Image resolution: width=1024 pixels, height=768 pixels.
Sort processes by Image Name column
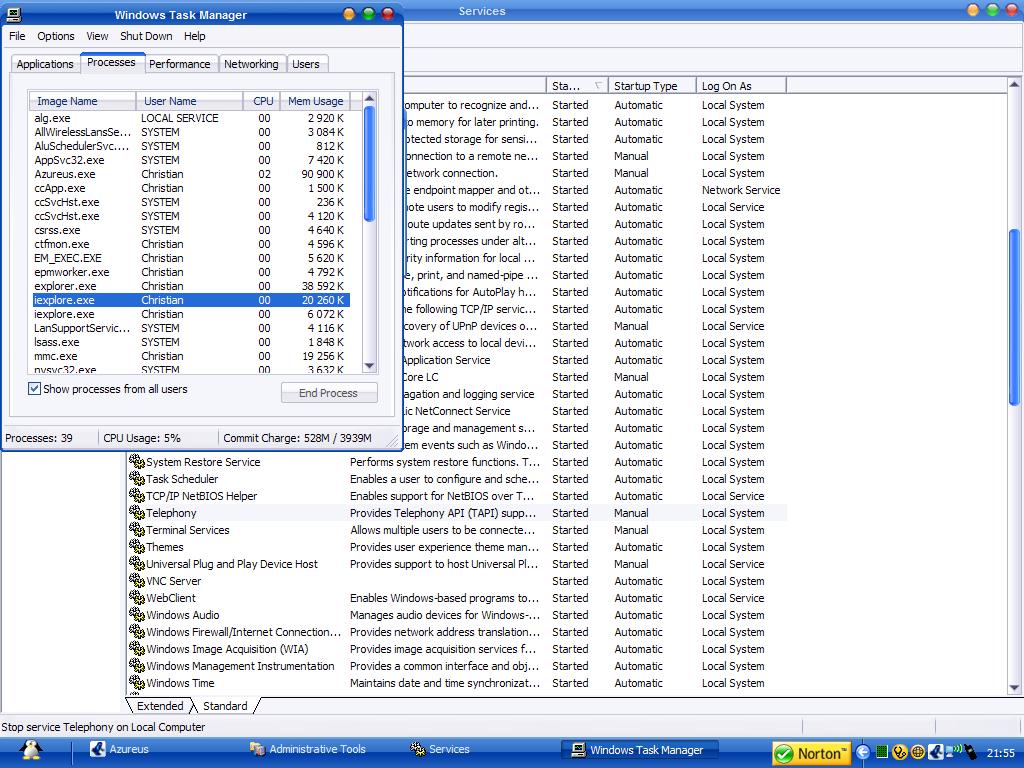point(82,101)
